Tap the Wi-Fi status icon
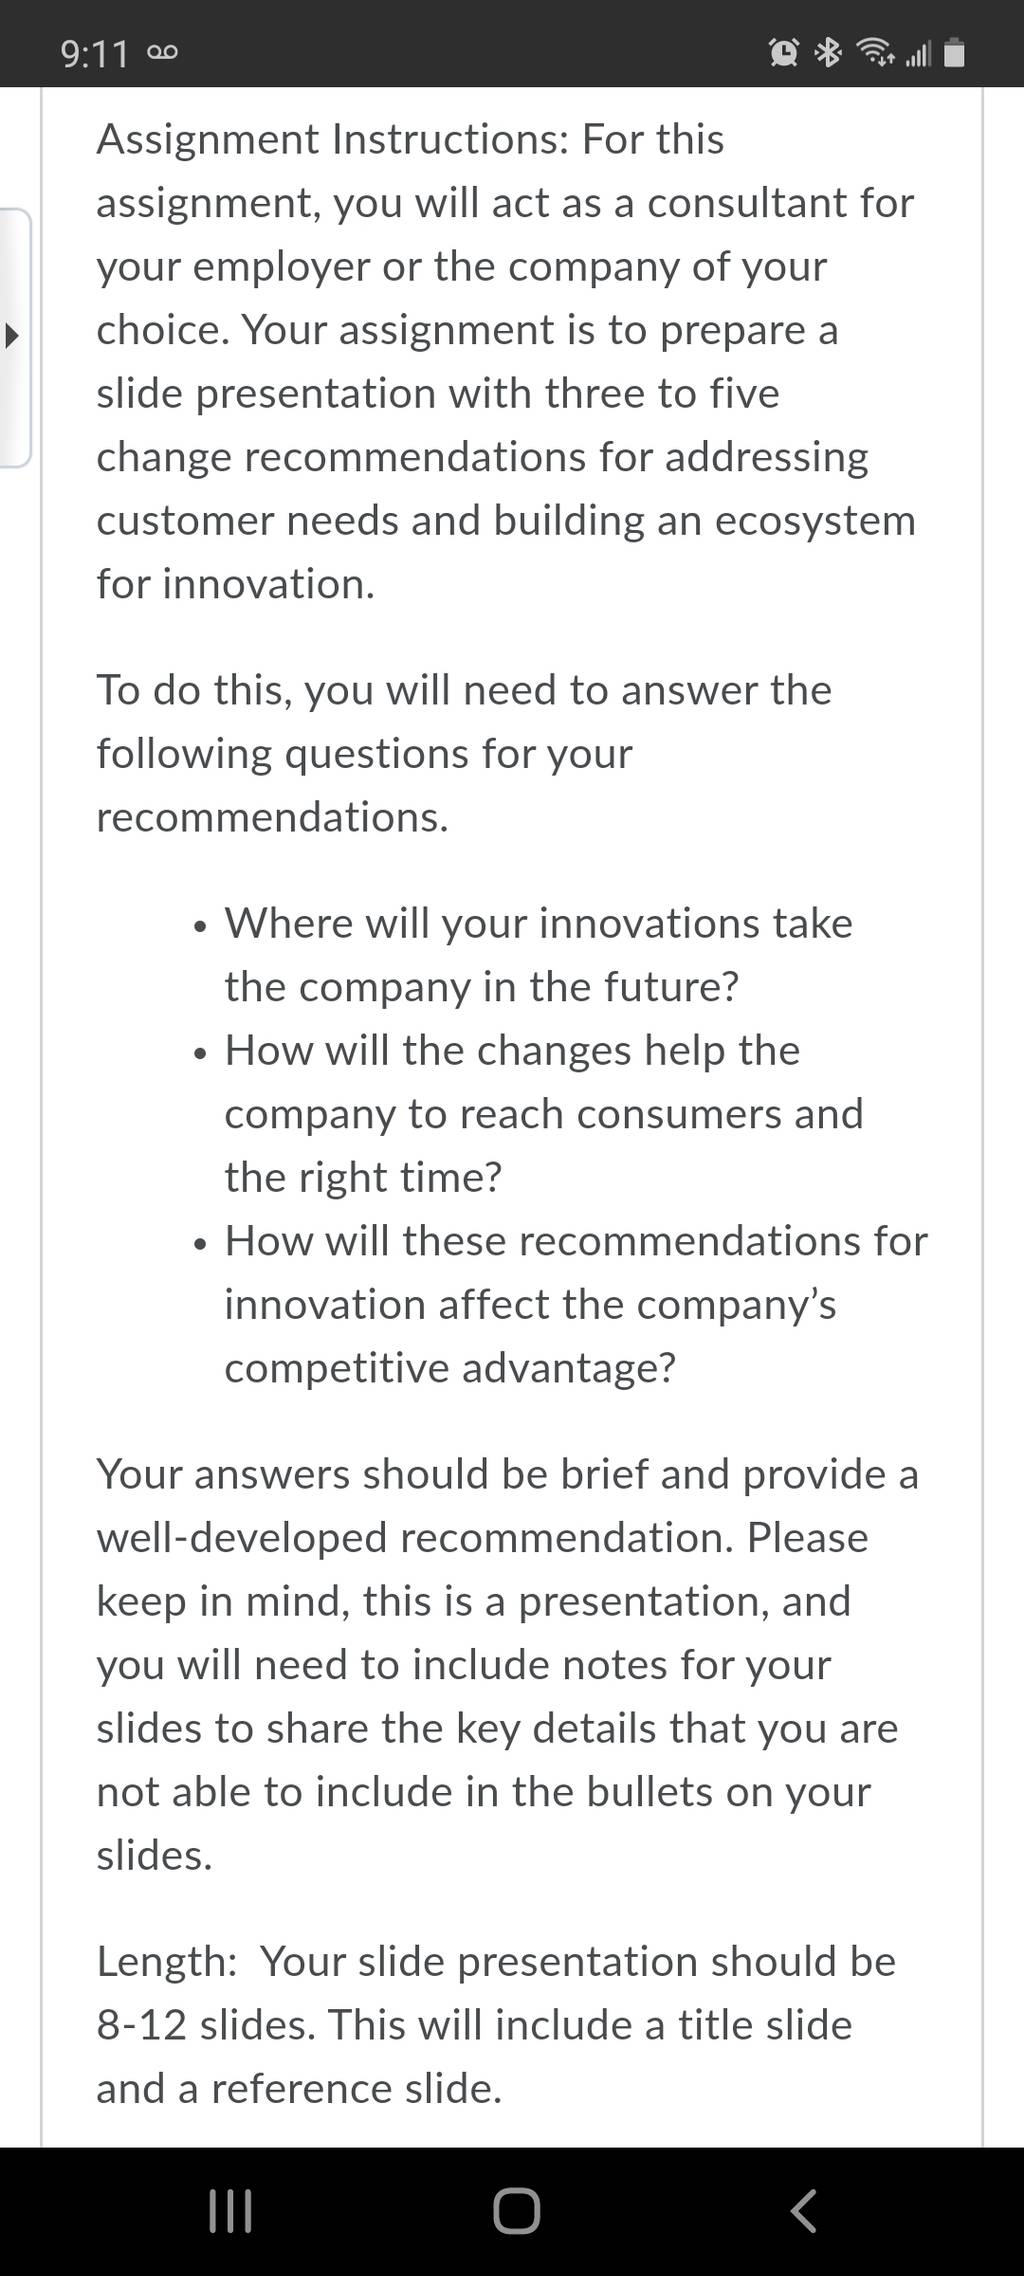1024x2276 pixels. [877, 53]
